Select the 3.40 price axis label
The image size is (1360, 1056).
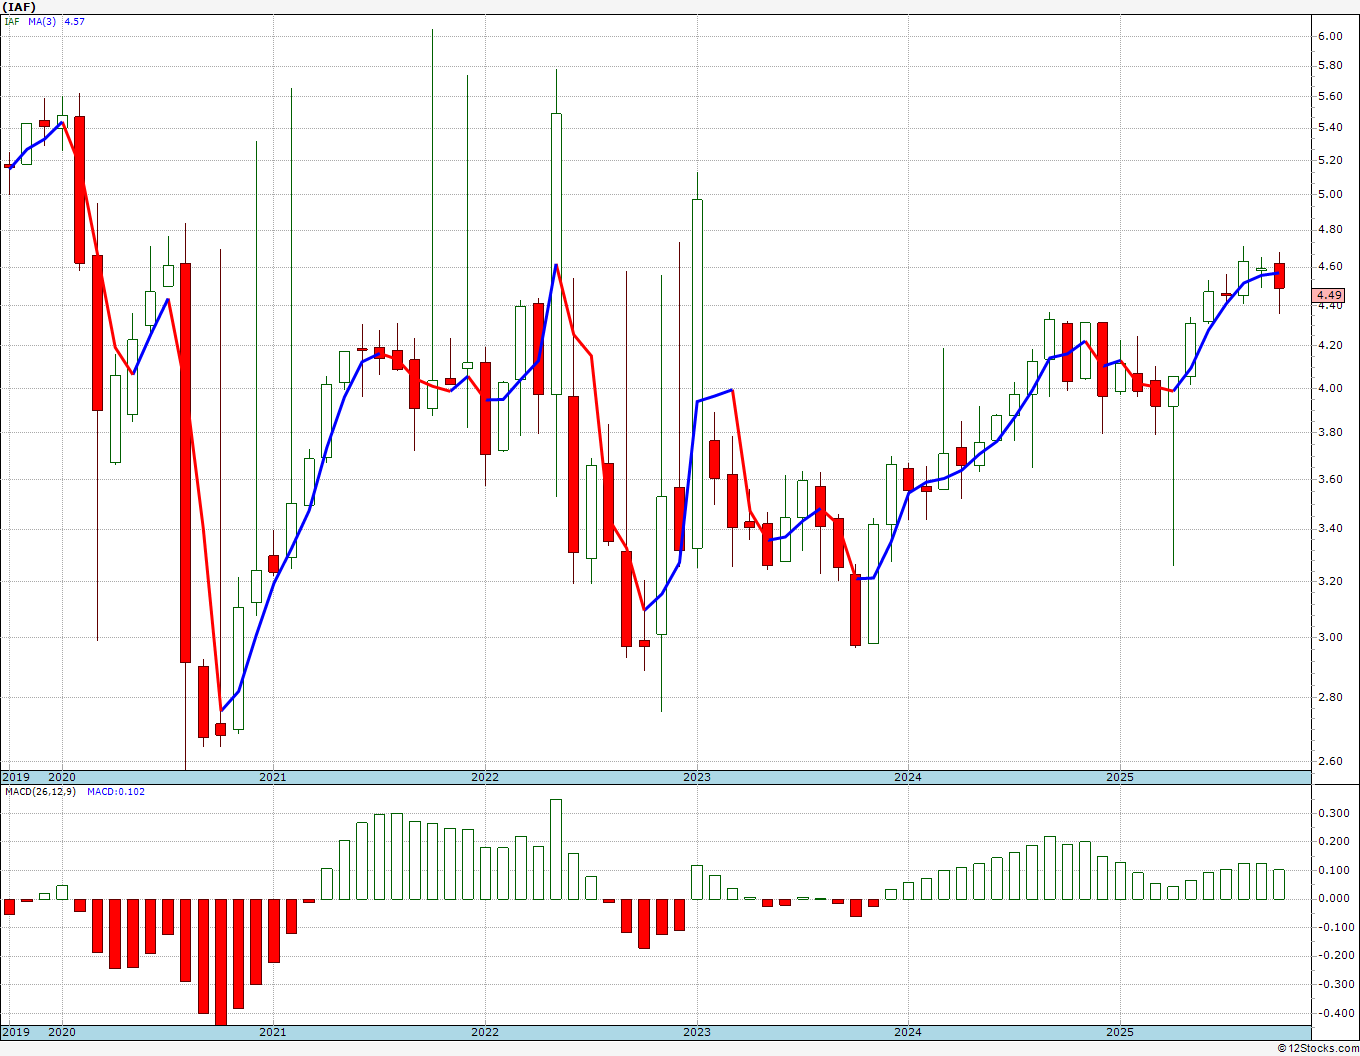(x=1330, y=529)
